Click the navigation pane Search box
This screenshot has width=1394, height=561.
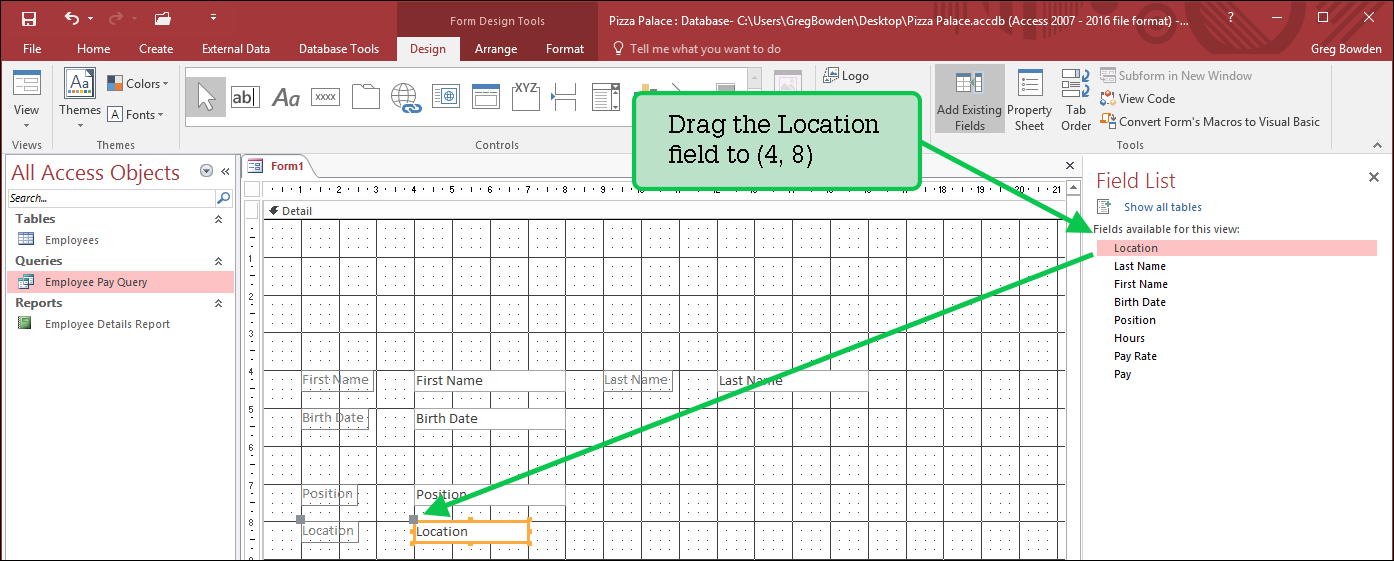pyautogui.click(x=112, y=198)
